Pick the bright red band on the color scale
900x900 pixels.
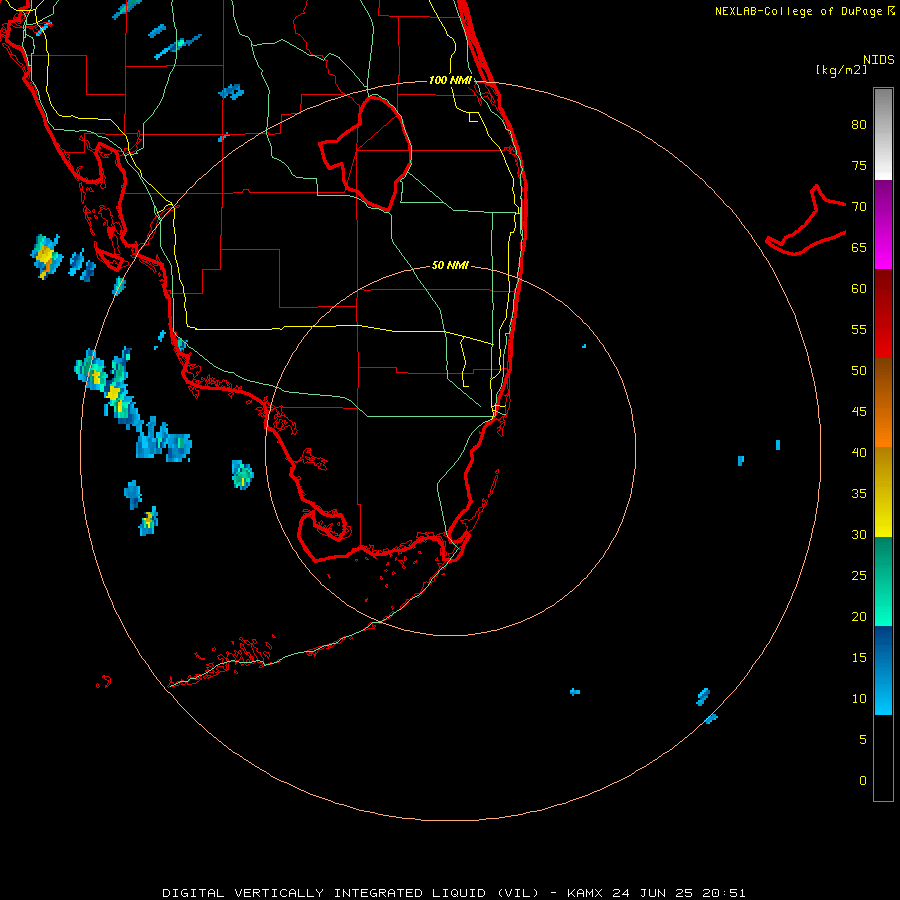883,314
